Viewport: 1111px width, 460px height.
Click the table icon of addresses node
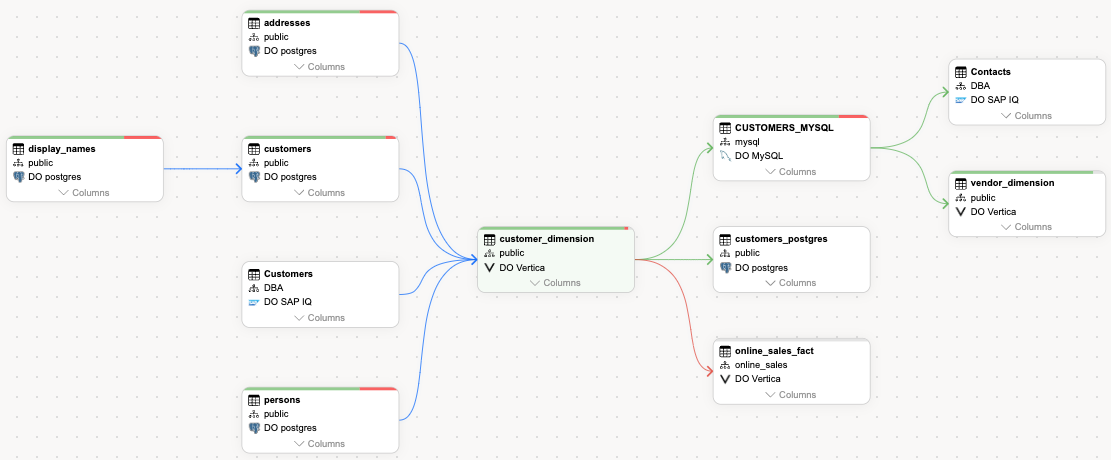[254, 23]
